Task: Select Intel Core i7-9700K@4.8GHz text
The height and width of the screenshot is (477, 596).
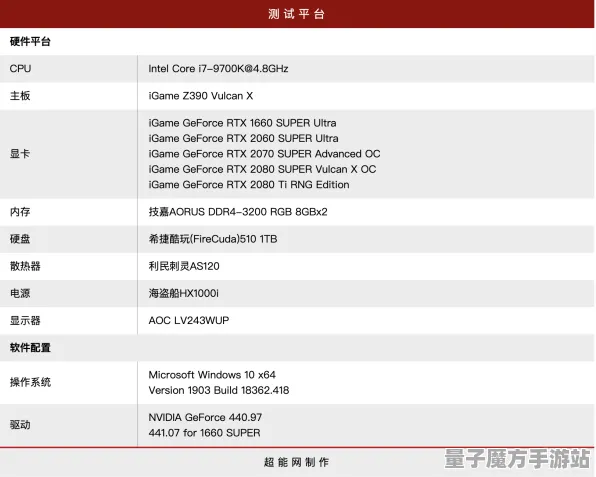Action: [218, 68]
